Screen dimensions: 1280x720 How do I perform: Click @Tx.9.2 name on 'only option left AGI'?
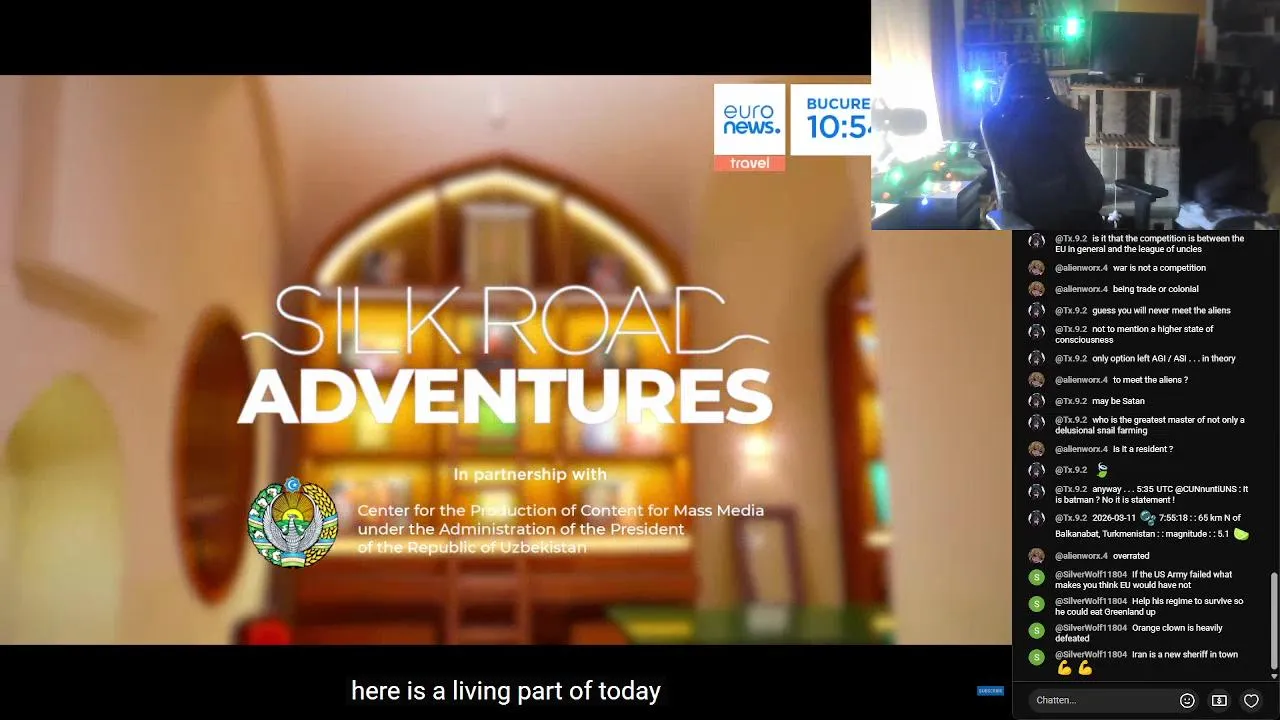1071,358
